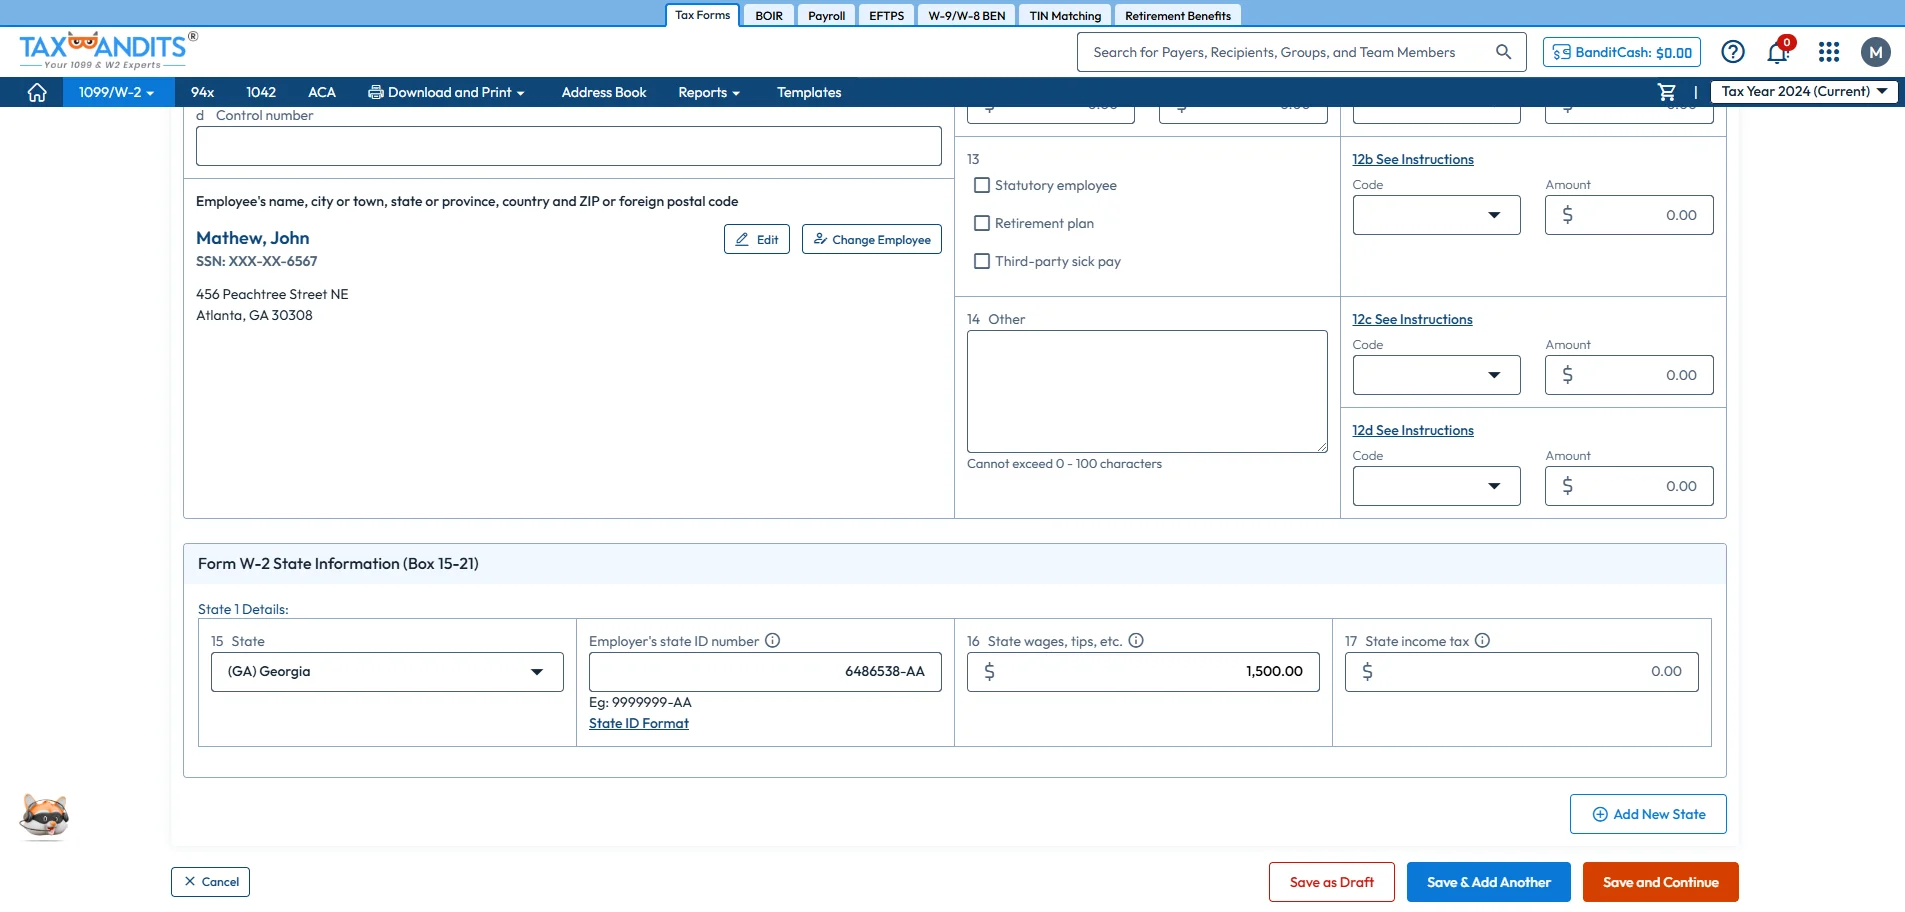The width and height of the screenshot is (1905, 912).
Task: Focus the 12c Amount field
Action: (x=1629, y=375)
